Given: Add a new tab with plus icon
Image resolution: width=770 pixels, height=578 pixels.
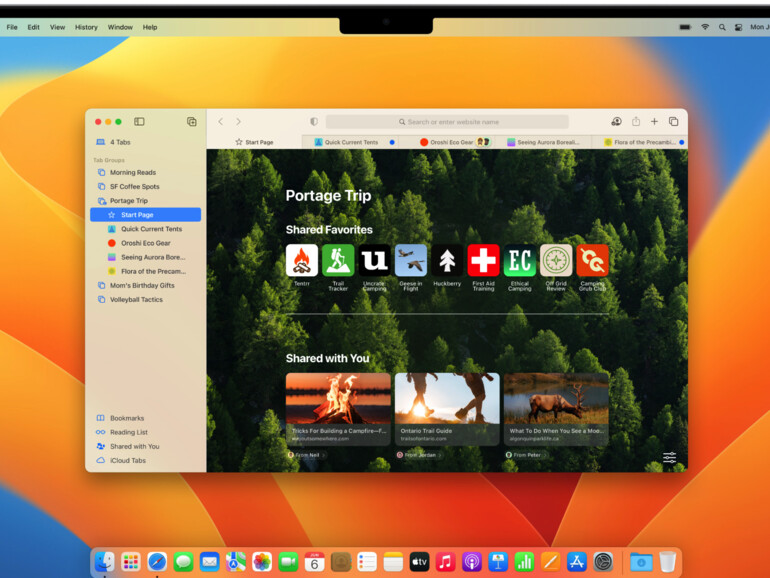Looking at the screenshot, I should (x=654, y=121).
